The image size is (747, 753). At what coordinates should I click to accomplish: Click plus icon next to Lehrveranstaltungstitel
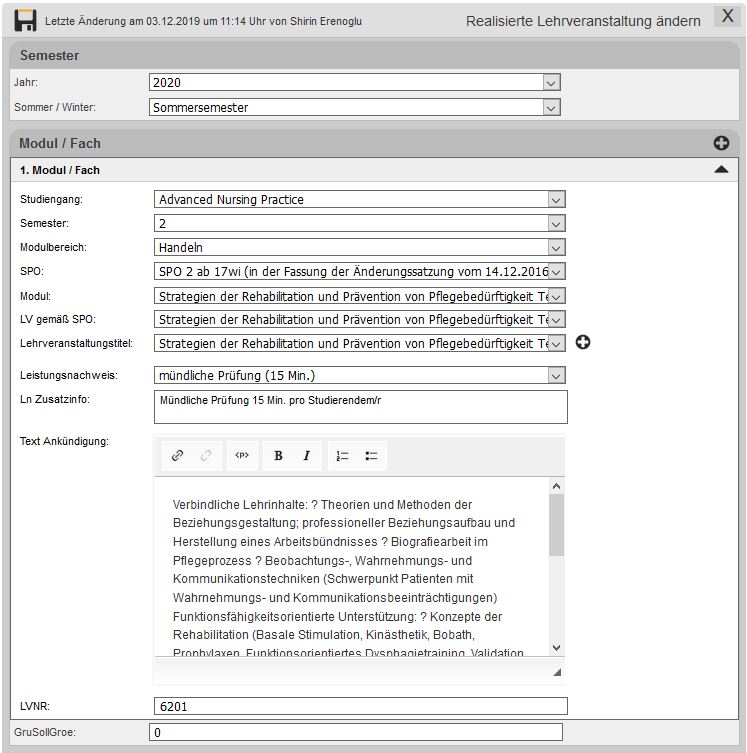[x=583, y=343]
